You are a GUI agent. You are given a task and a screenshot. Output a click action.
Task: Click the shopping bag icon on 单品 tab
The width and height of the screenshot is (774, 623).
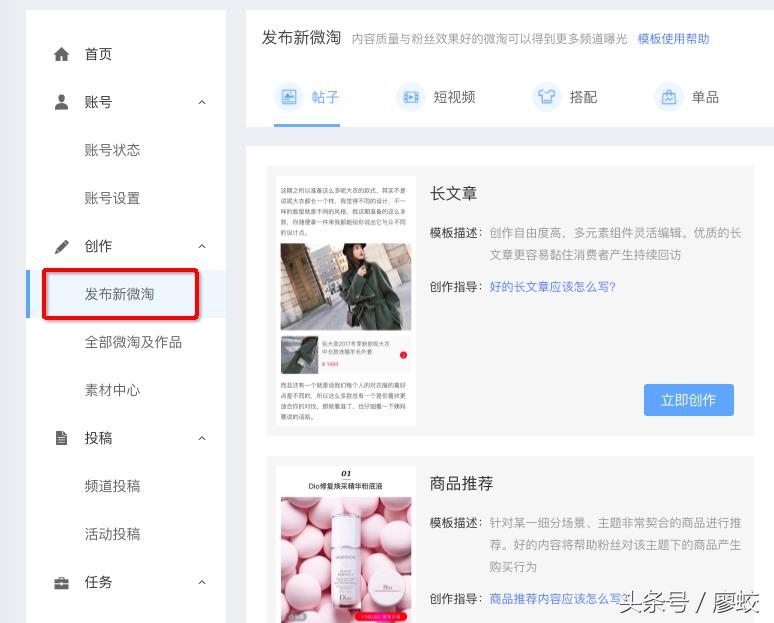[x=668, y=97]
